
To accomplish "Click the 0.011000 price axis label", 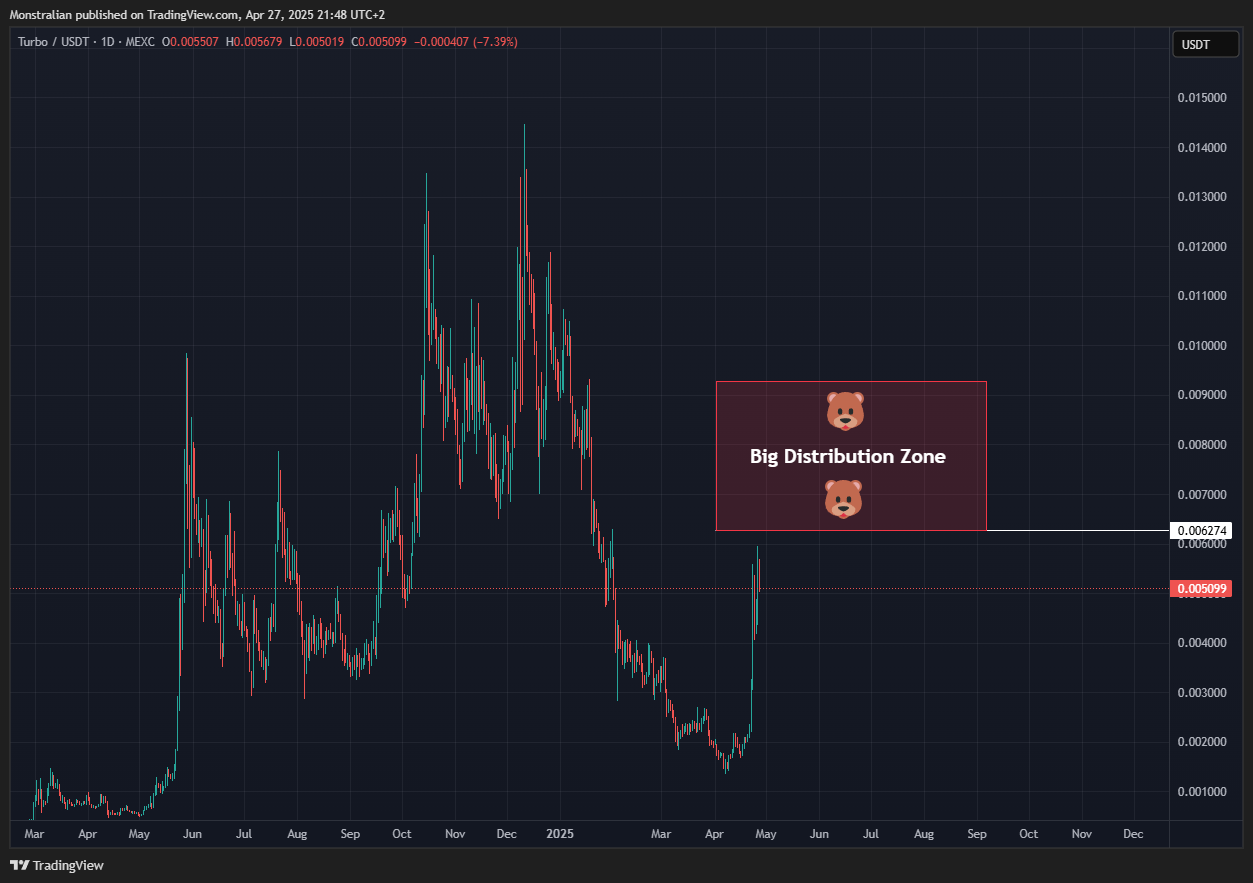I will pos(1200,296).
